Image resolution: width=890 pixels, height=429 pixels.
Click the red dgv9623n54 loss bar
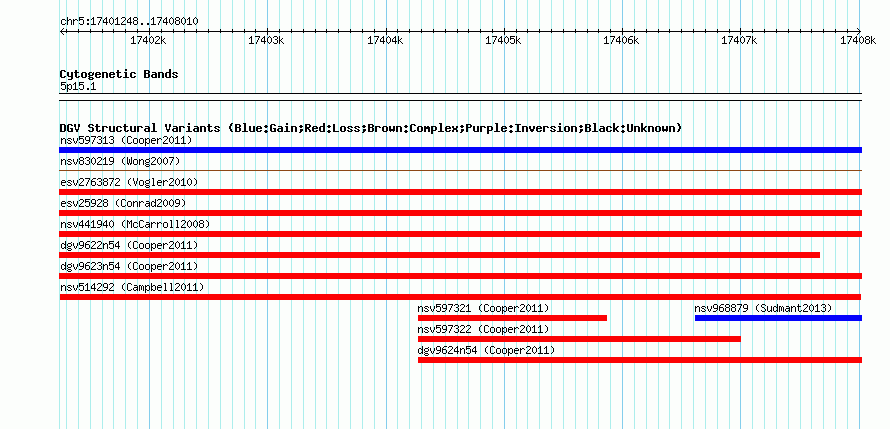point(460,276)
